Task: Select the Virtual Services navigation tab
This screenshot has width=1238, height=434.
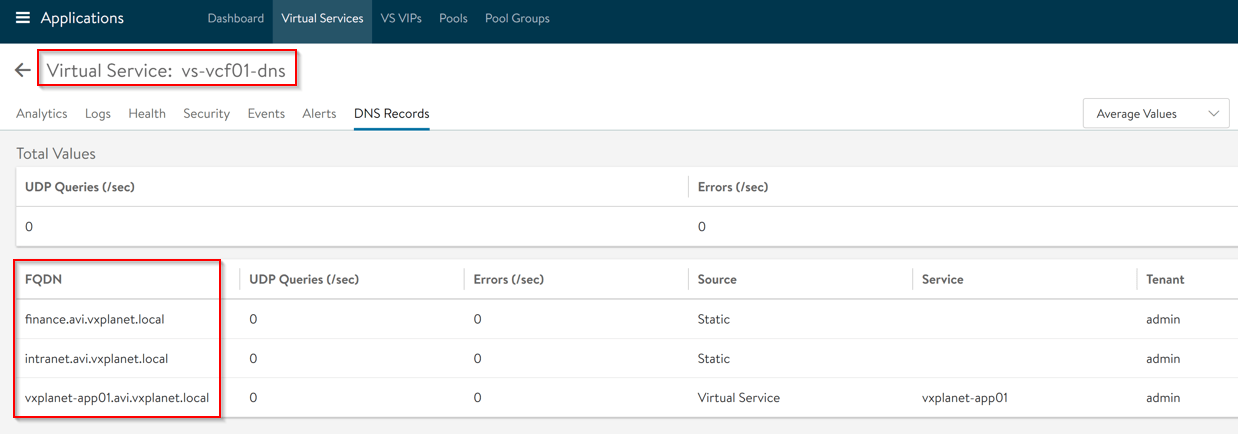Action: [x=322, y=18]
